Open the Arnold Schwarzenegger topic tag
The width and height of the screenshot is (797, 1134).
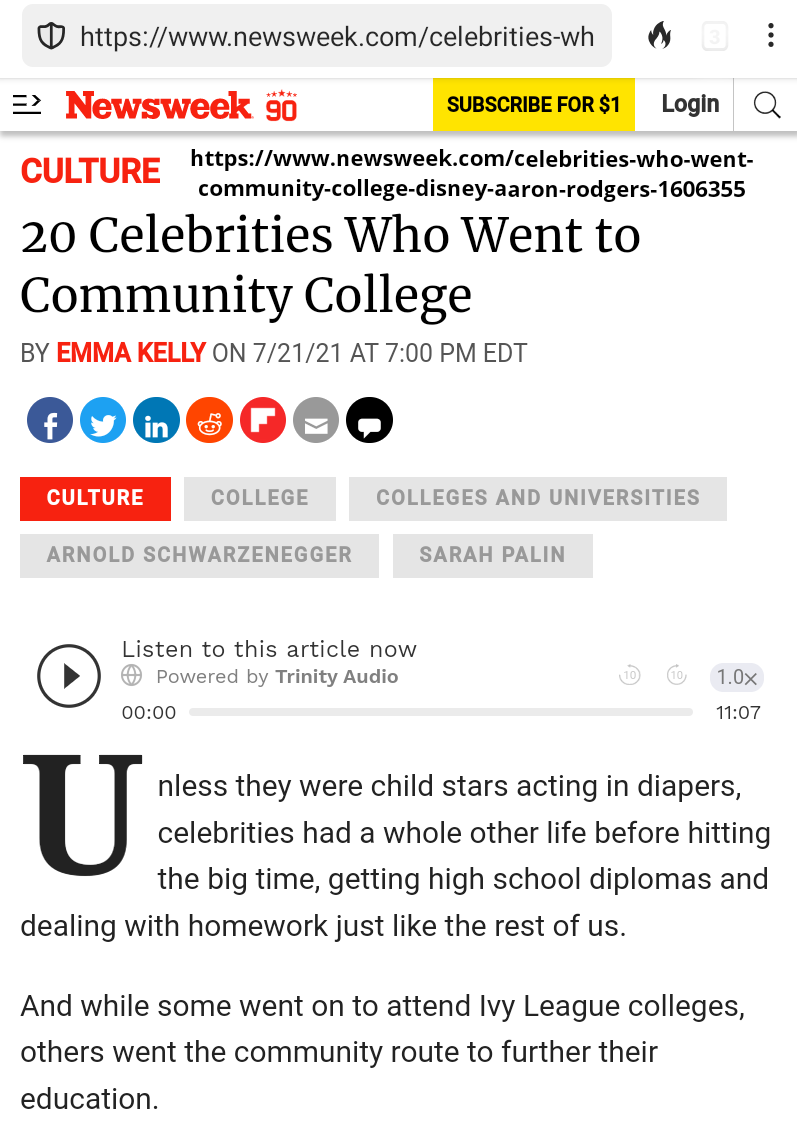199,555
